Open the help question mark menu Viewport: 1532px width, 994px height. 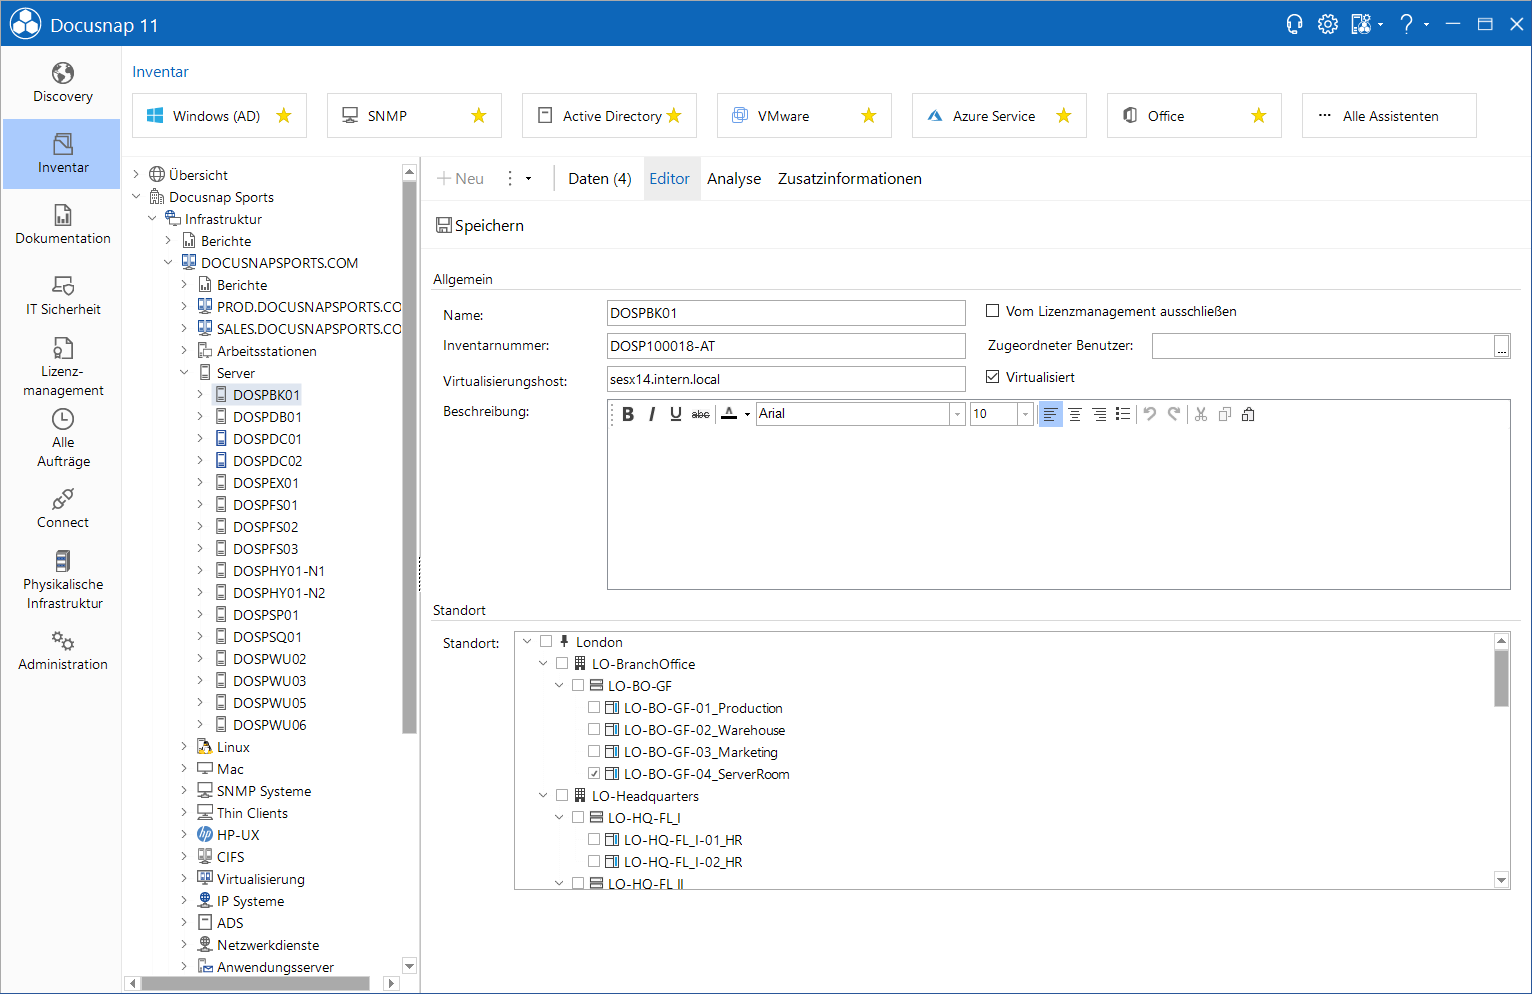click(1407, 24)
